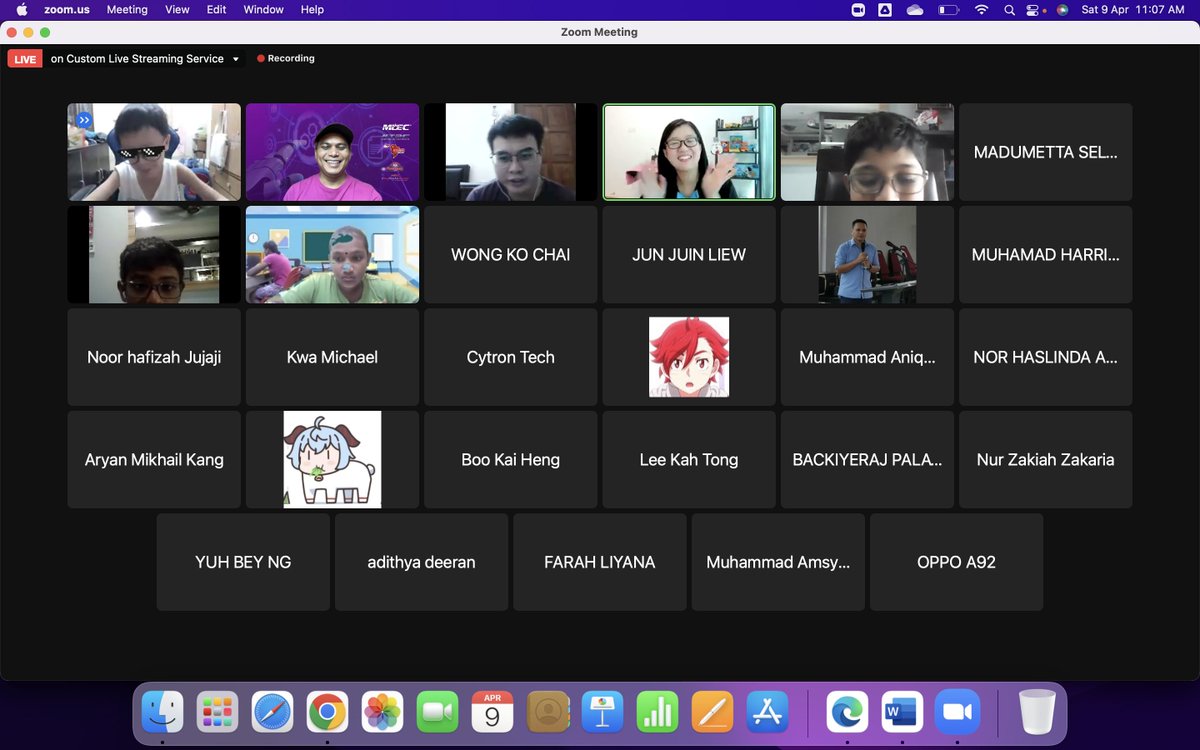Select Lee Kah Tong participant tile

[689, 460]
